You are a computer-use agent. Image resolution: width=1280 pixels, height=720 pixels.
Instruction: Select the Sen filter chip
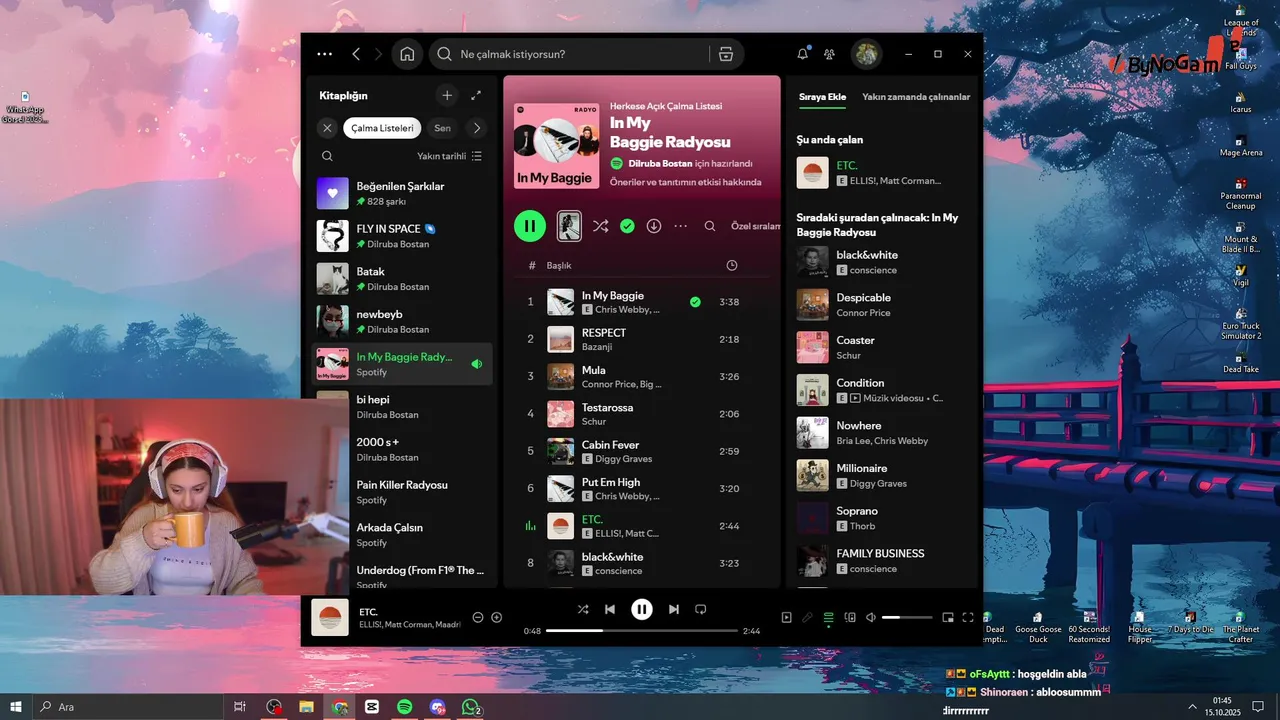pos(441,128)
